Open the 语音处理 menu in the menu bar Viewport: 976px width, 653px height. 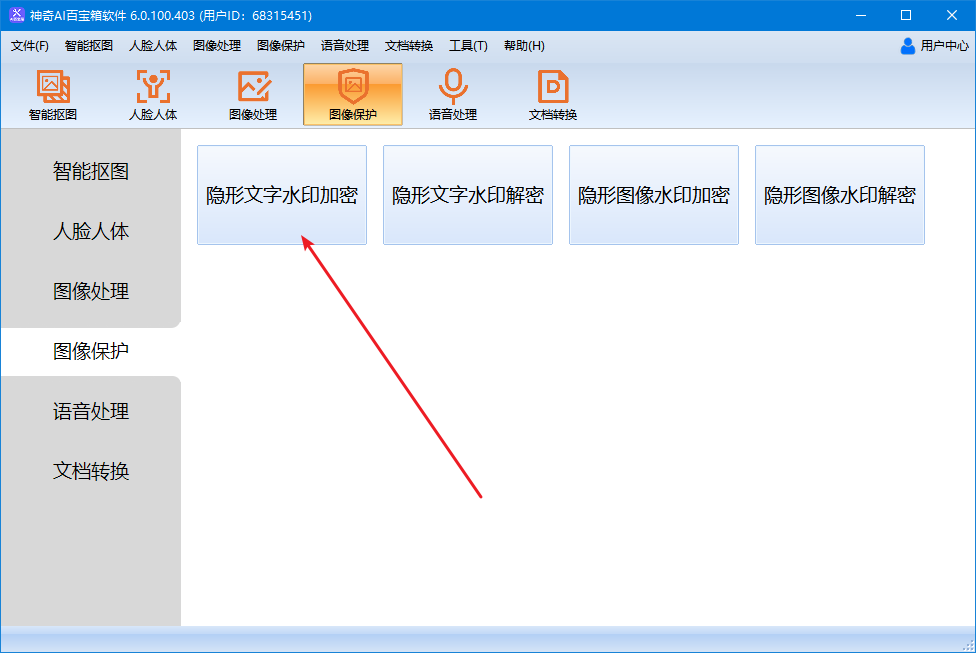click(x=345, y=45)
